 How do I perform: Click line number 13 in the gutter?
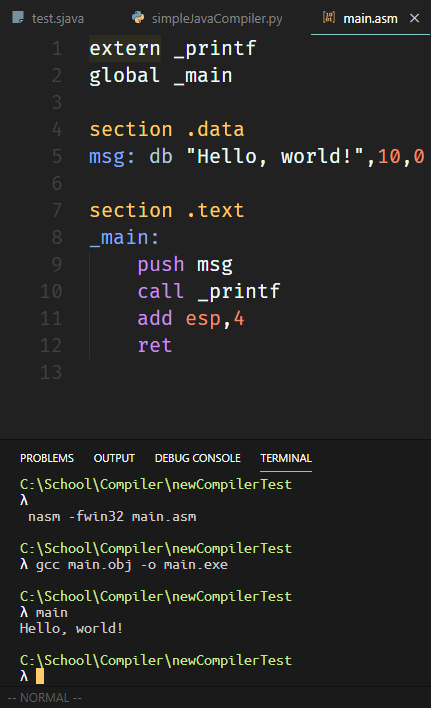pyautogui.click(x=51, y=373)
